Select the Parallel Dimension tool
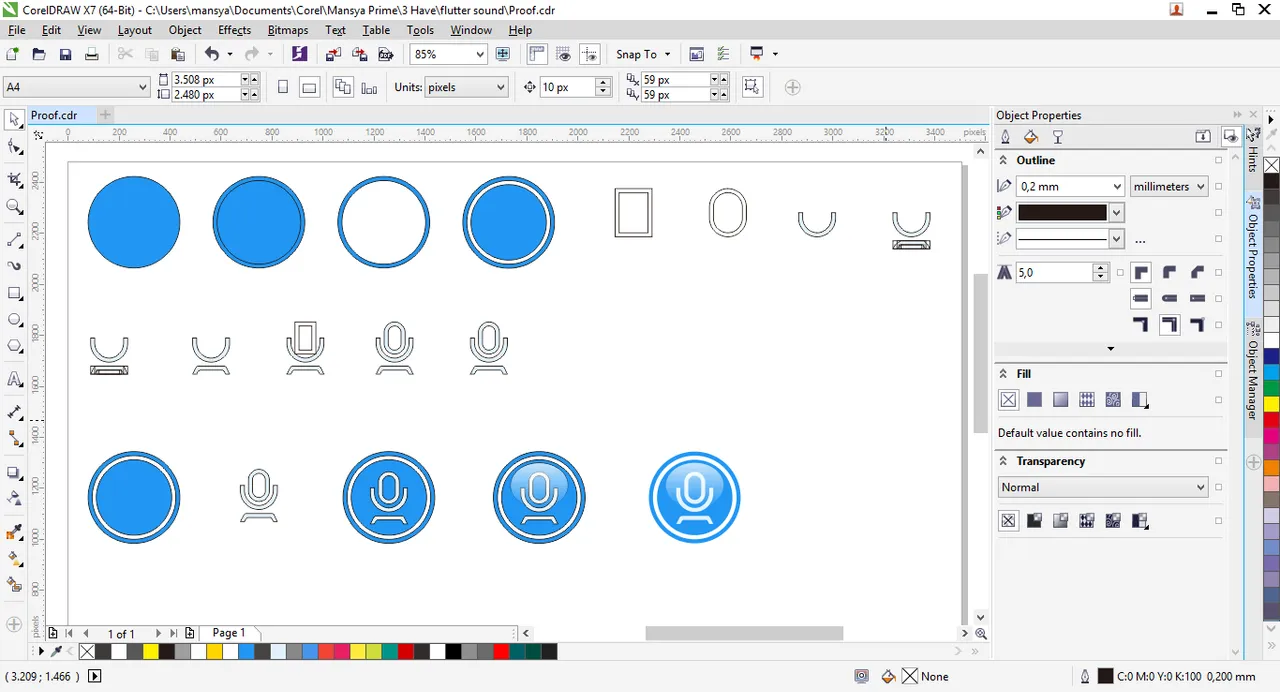Image resolution: width=1280 pixels, height=692 pixels. [14, 412]
